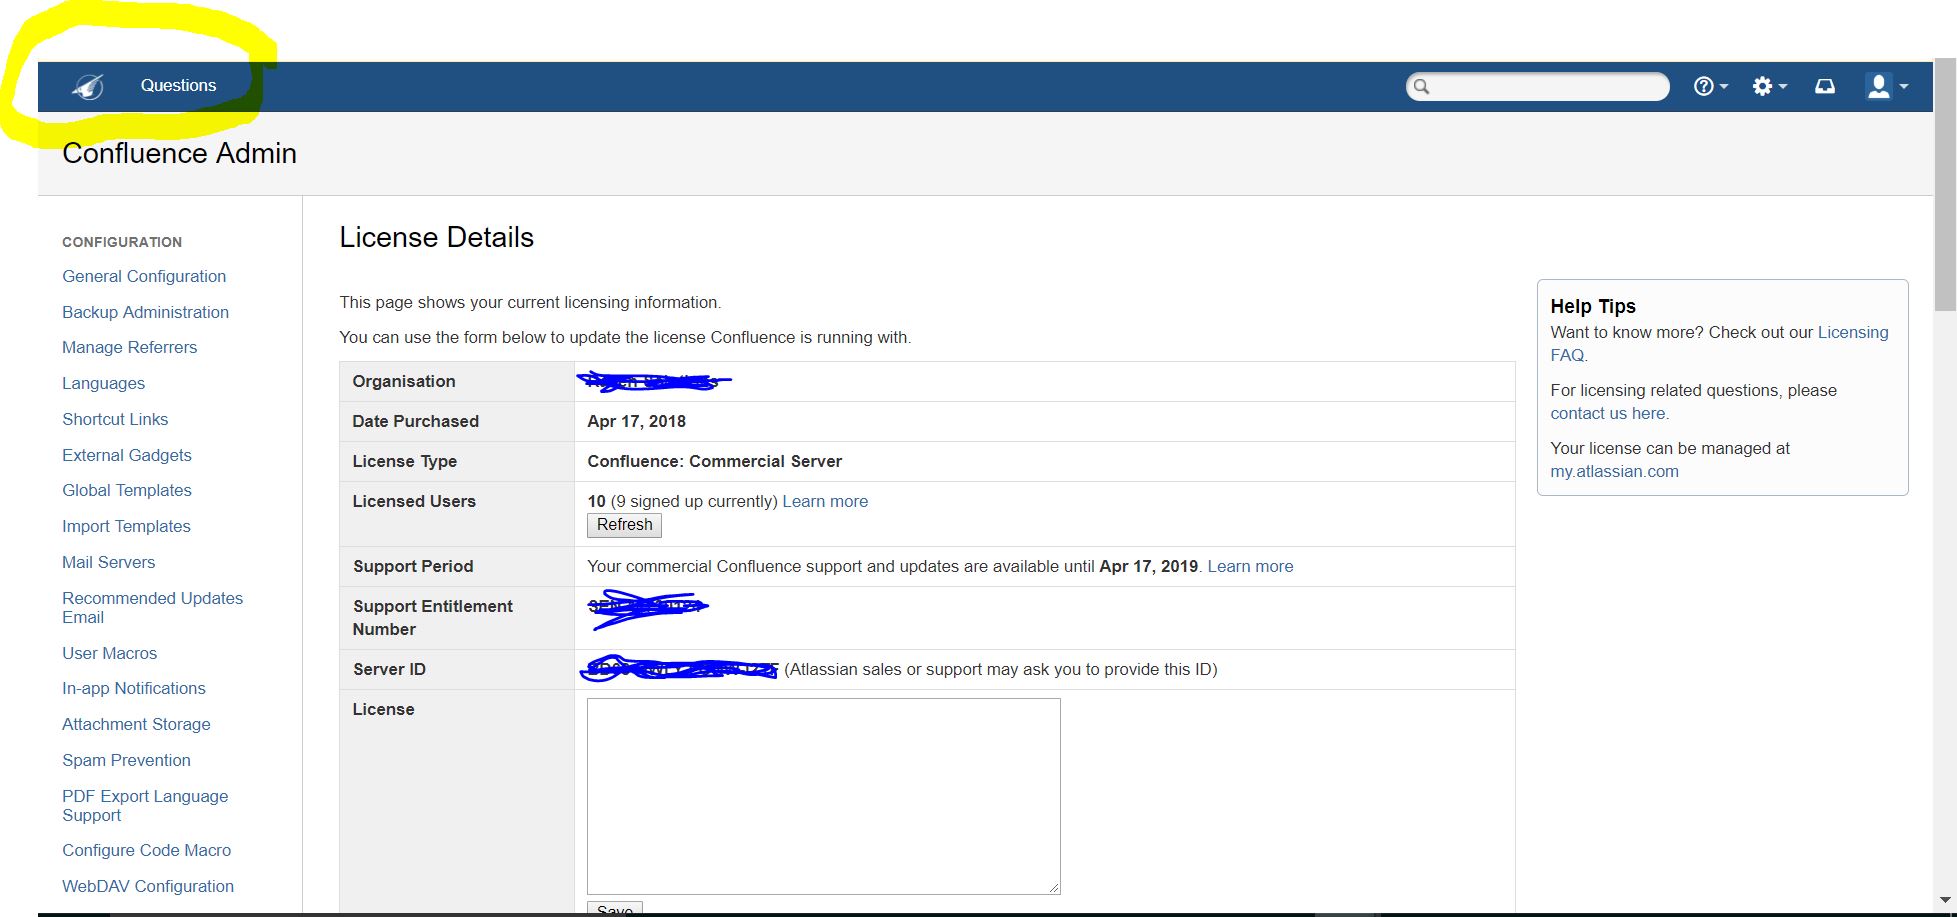Open Configure Code Macro
Screen dimensions: 1957x917
coord(146,850)
